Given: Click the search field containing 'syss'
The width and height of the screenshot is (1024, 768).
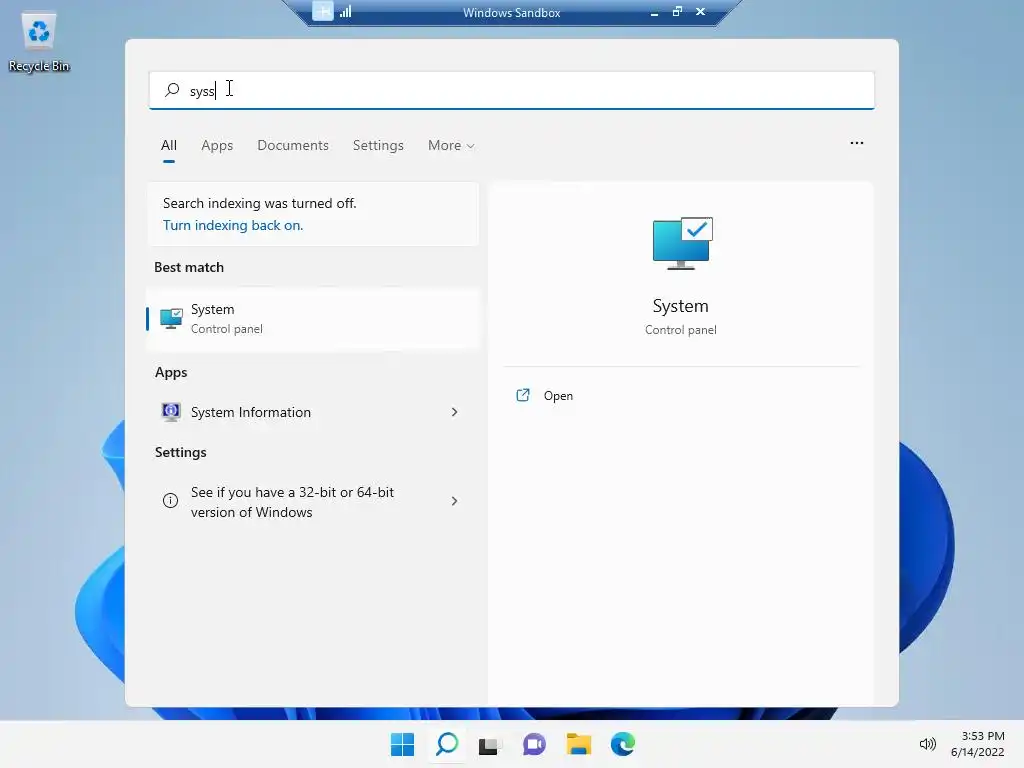Looking at the screenshot, I should [511, 90].
